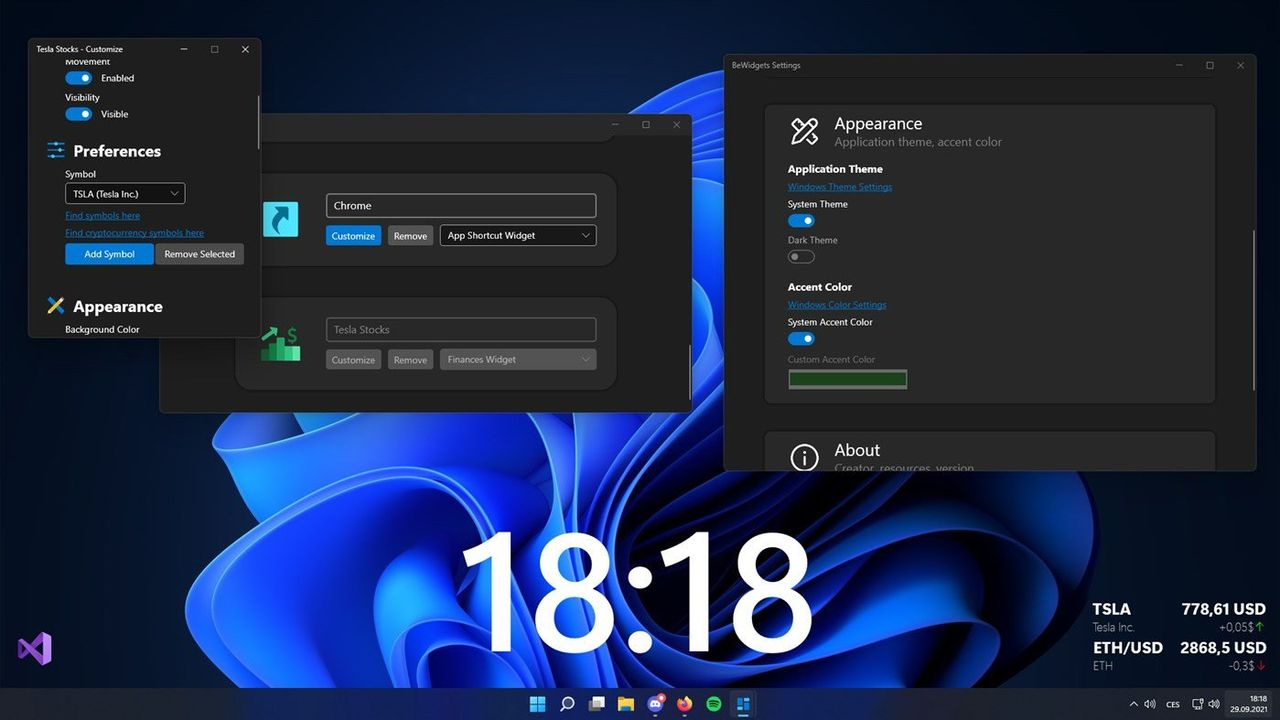The width and height of the screenshot is (1280, 720).
Task: Click the CES language indicator in tray
Action: 1173,704
